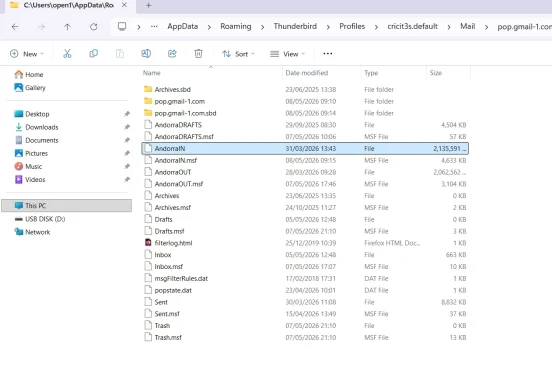Click the Forward navigation arrow
The height and width of the screenshot is (384, 552).
[x=41, y=27]
